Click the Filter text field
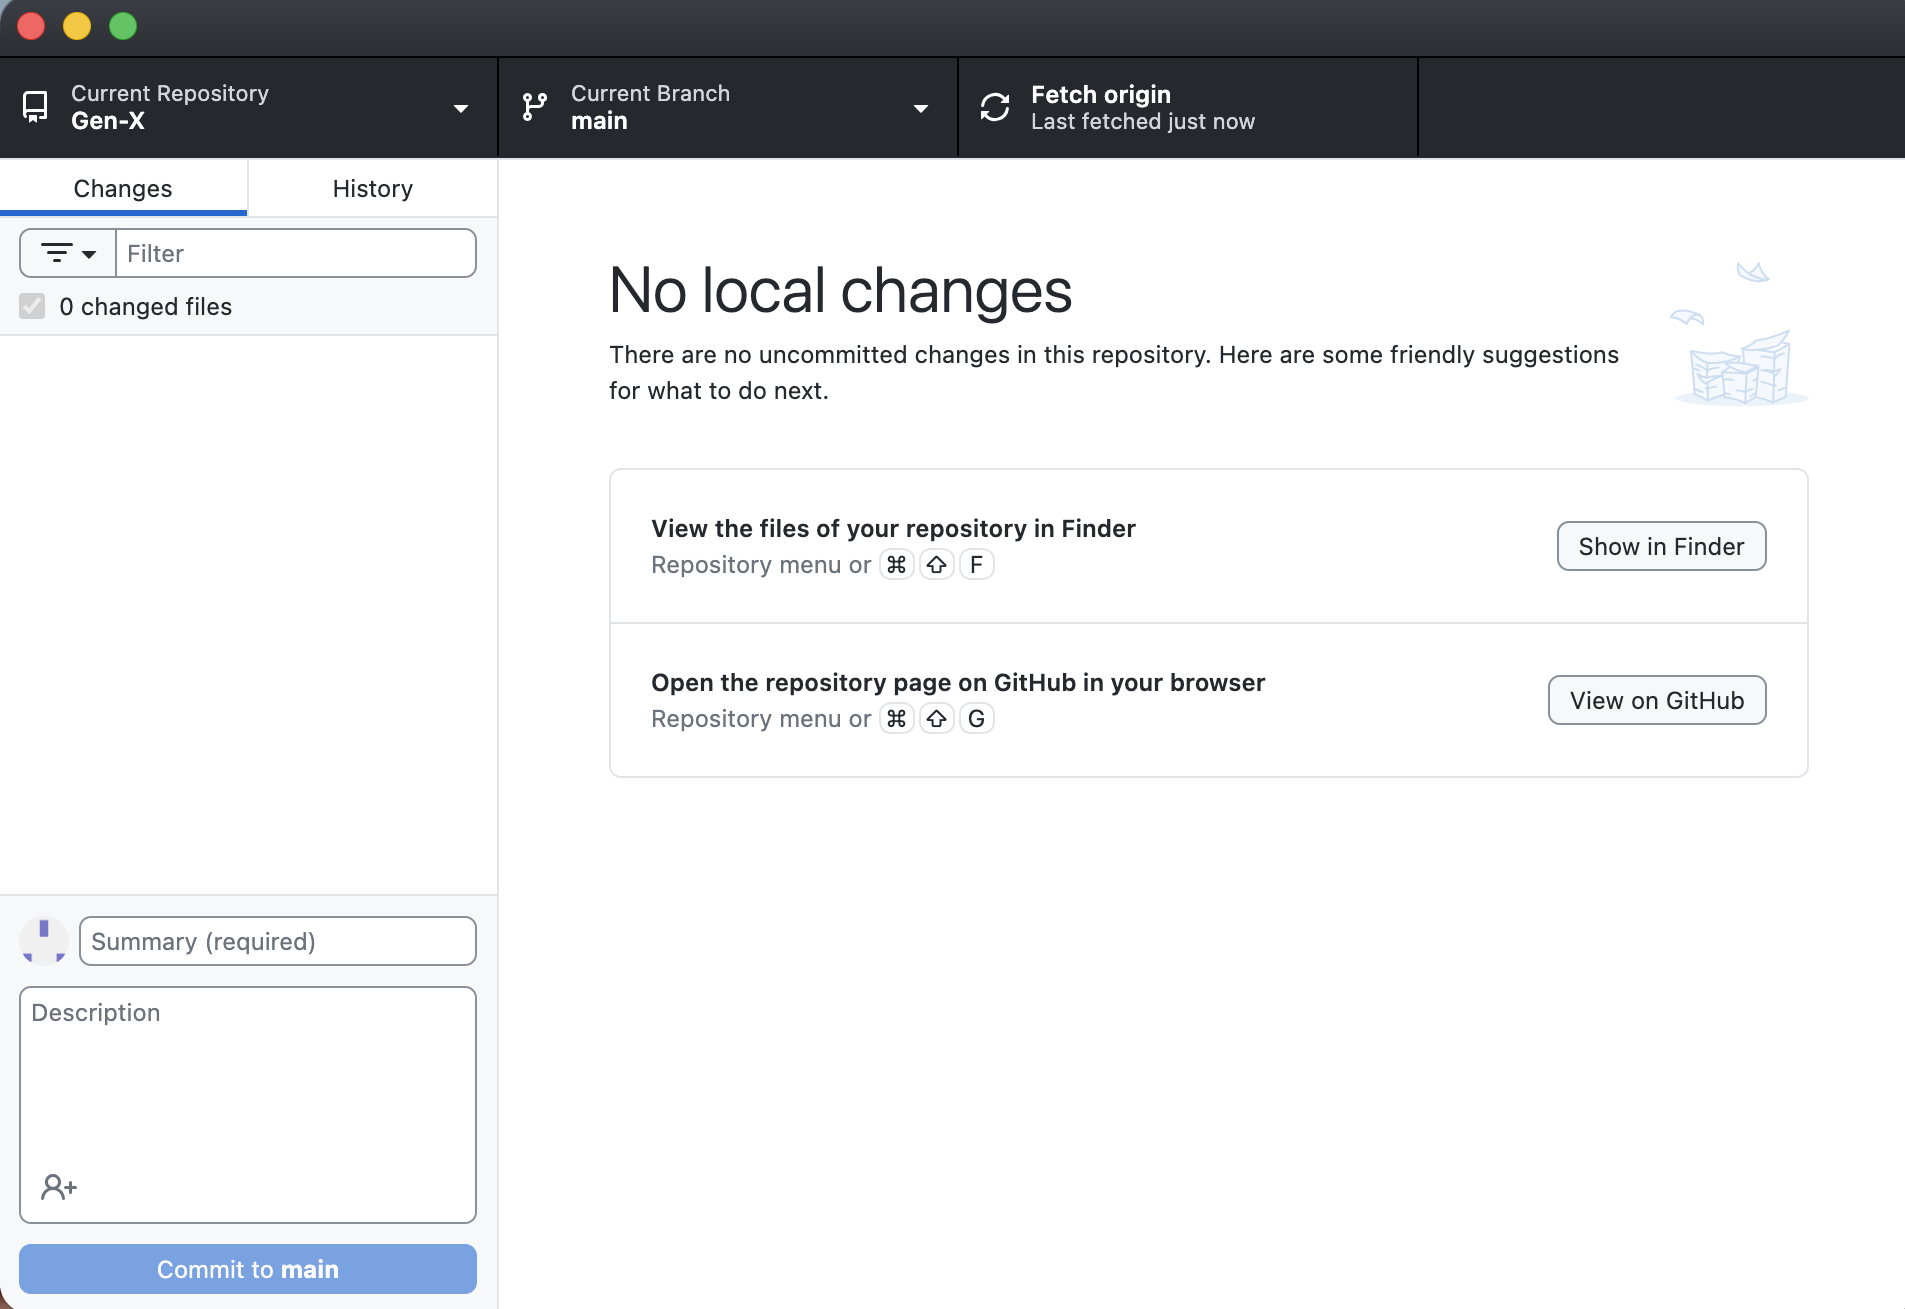 point(296,253)
